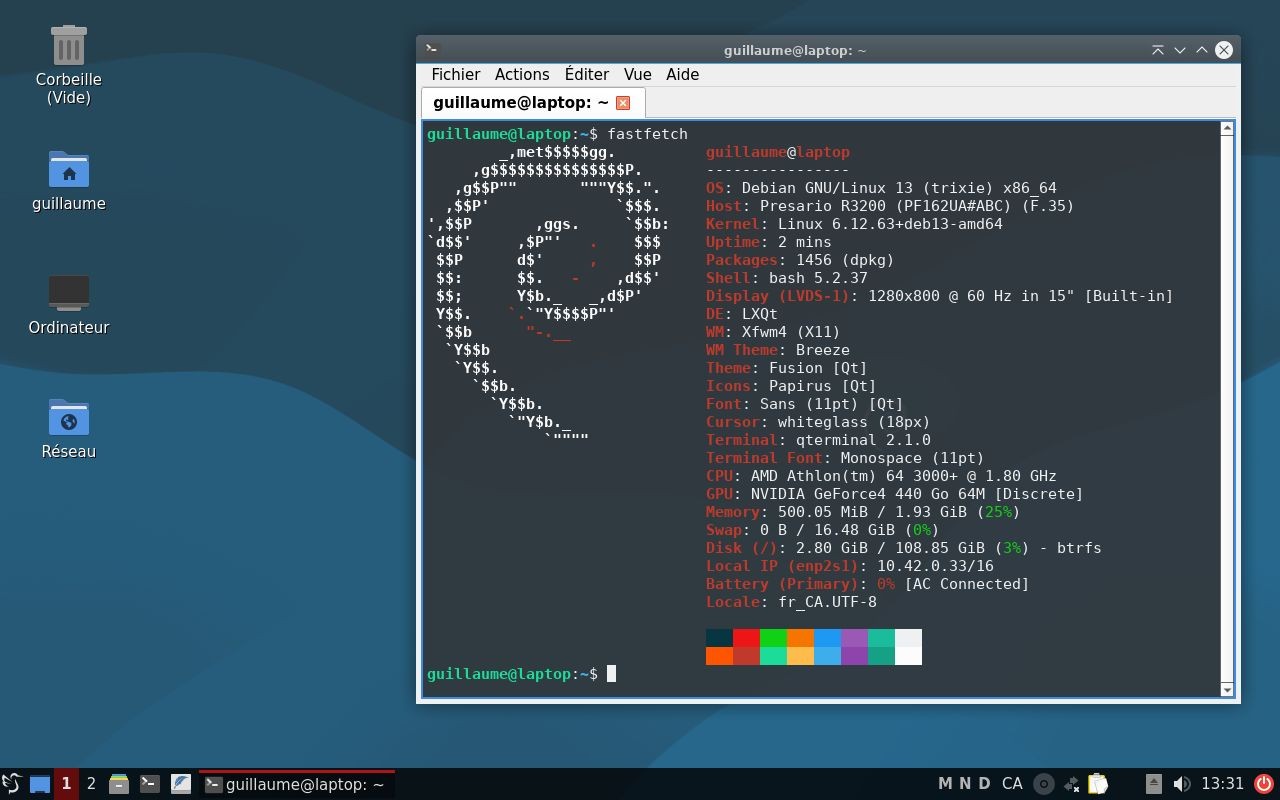
Task: Open the Corbeille trash icon on the desktop
Action: coord(69,46)
